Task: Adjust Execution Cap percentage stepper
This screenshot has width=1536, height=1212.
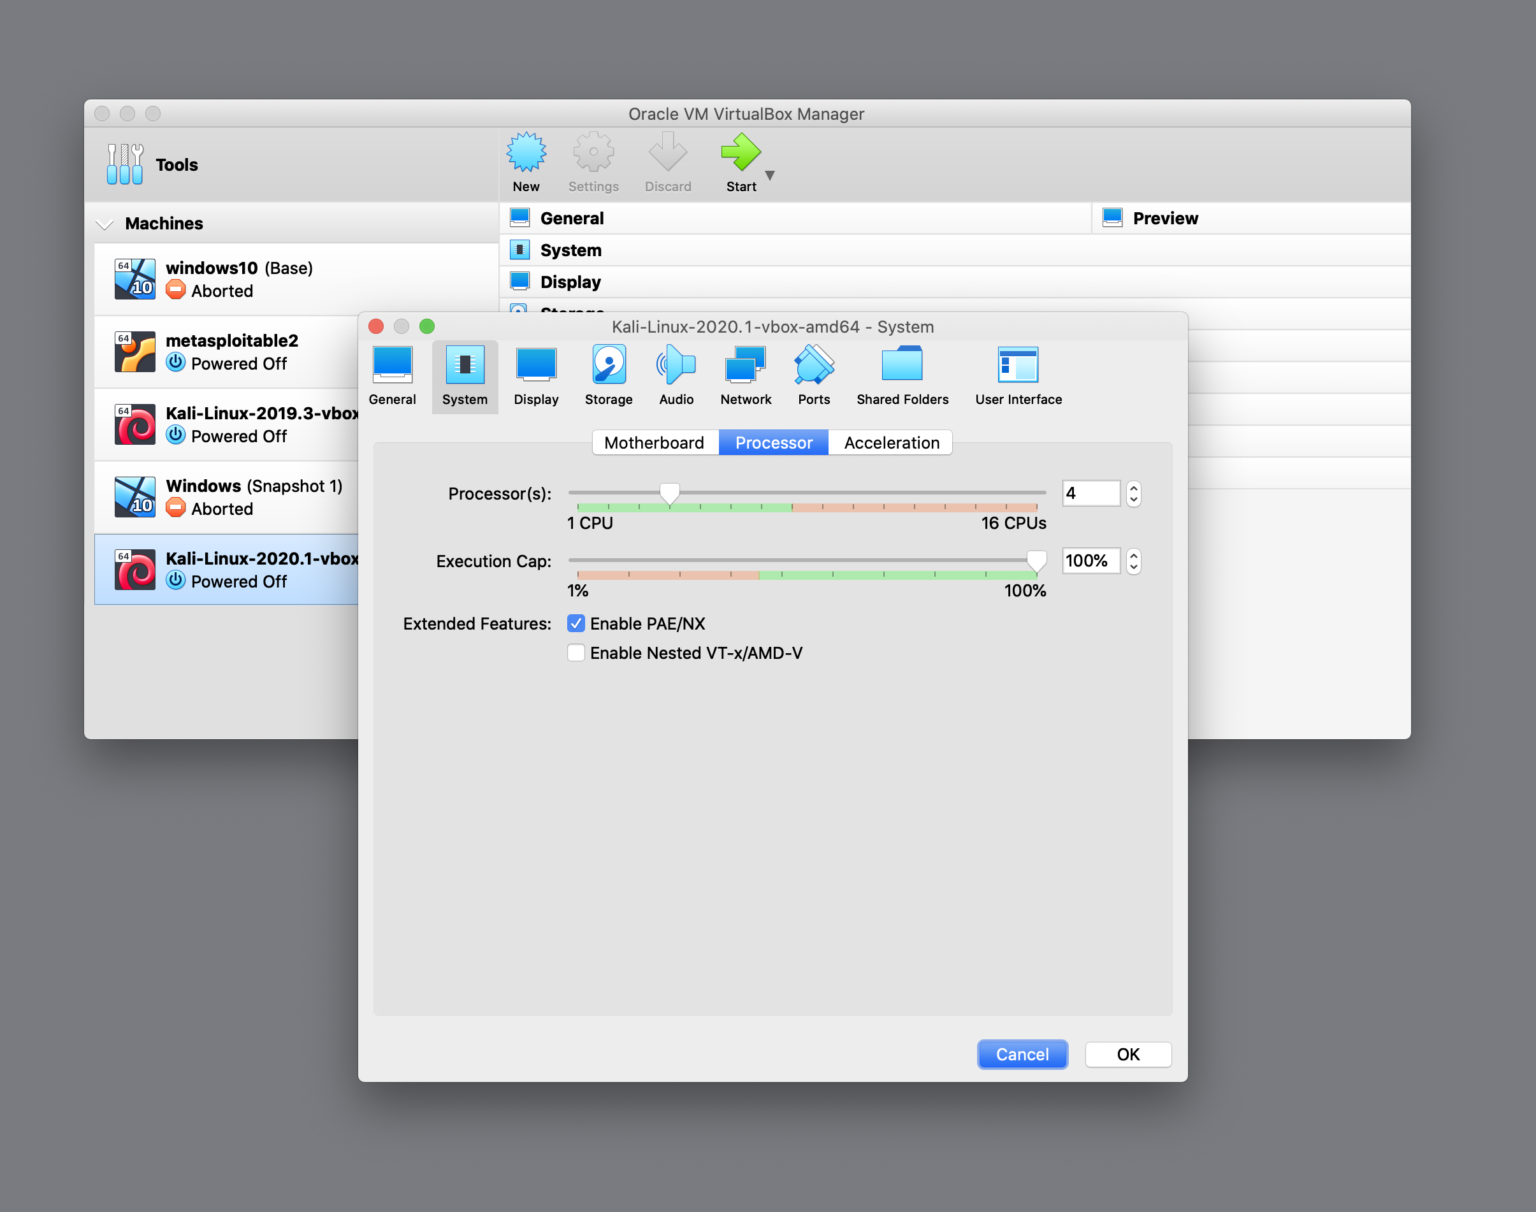Action: pos(1133,561)
